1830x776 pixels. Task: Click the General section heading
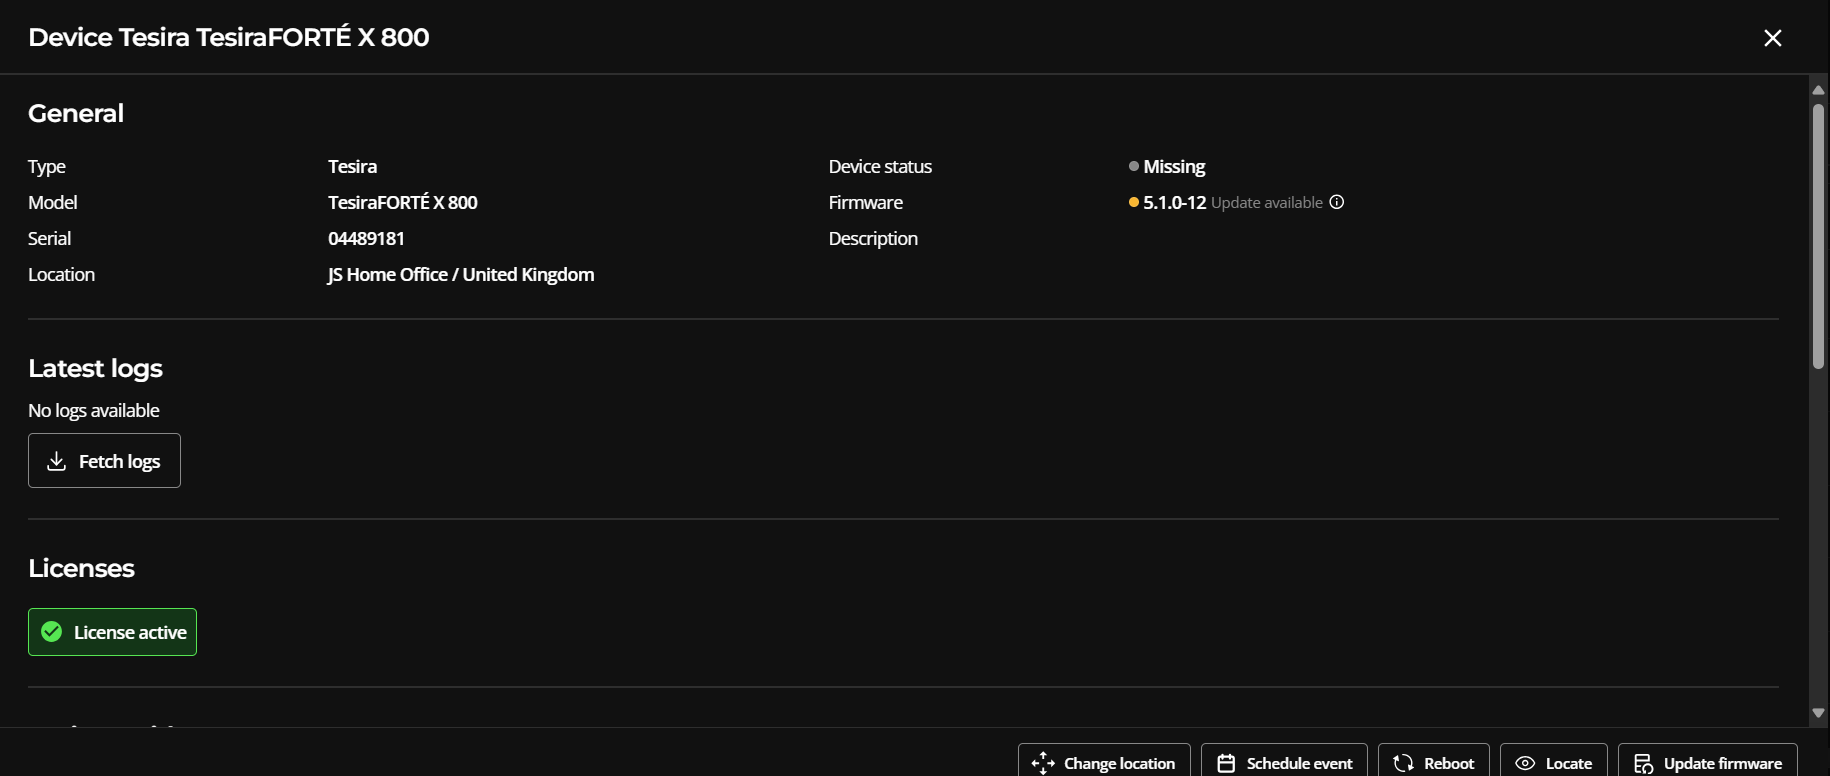[76, 113]
